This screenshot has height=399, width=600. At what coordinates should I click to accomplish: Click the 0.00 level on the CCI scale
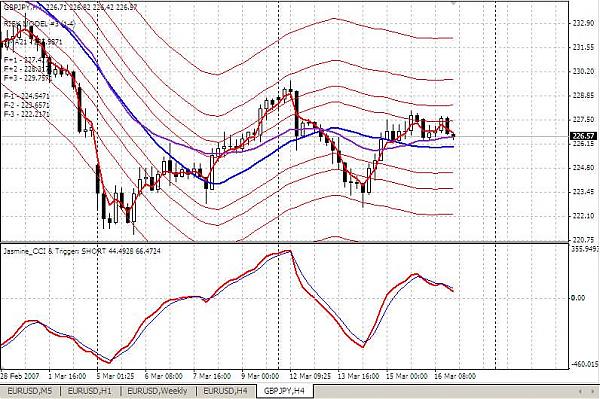pyautogui.click(x=578, y=298)
